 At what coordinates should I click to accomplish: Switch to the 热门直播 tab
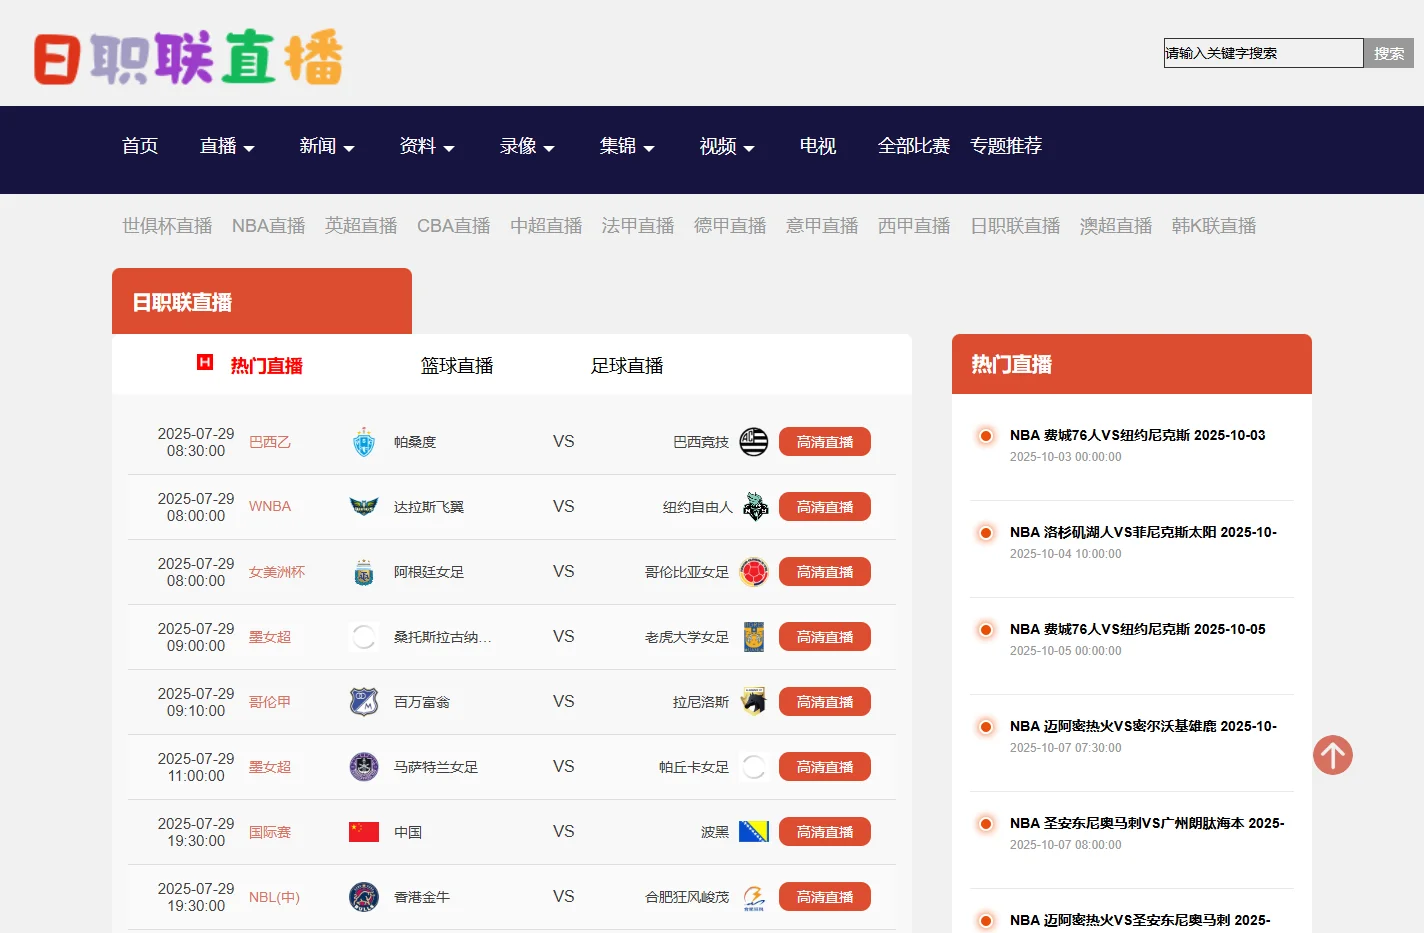(x=266, y=366)
